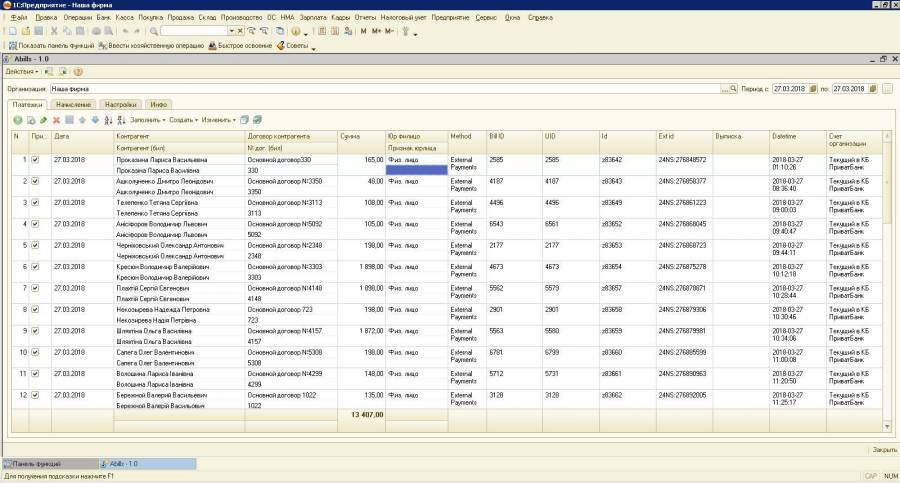The image size is (900, 483).
Task: Click the select button next to Период с date
Action: [x=813, y=89]
